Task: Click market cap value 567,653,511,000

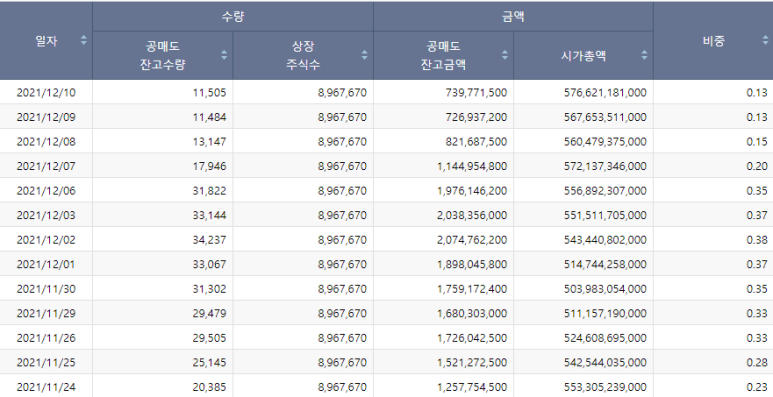Action: click(x=605, y=117)
